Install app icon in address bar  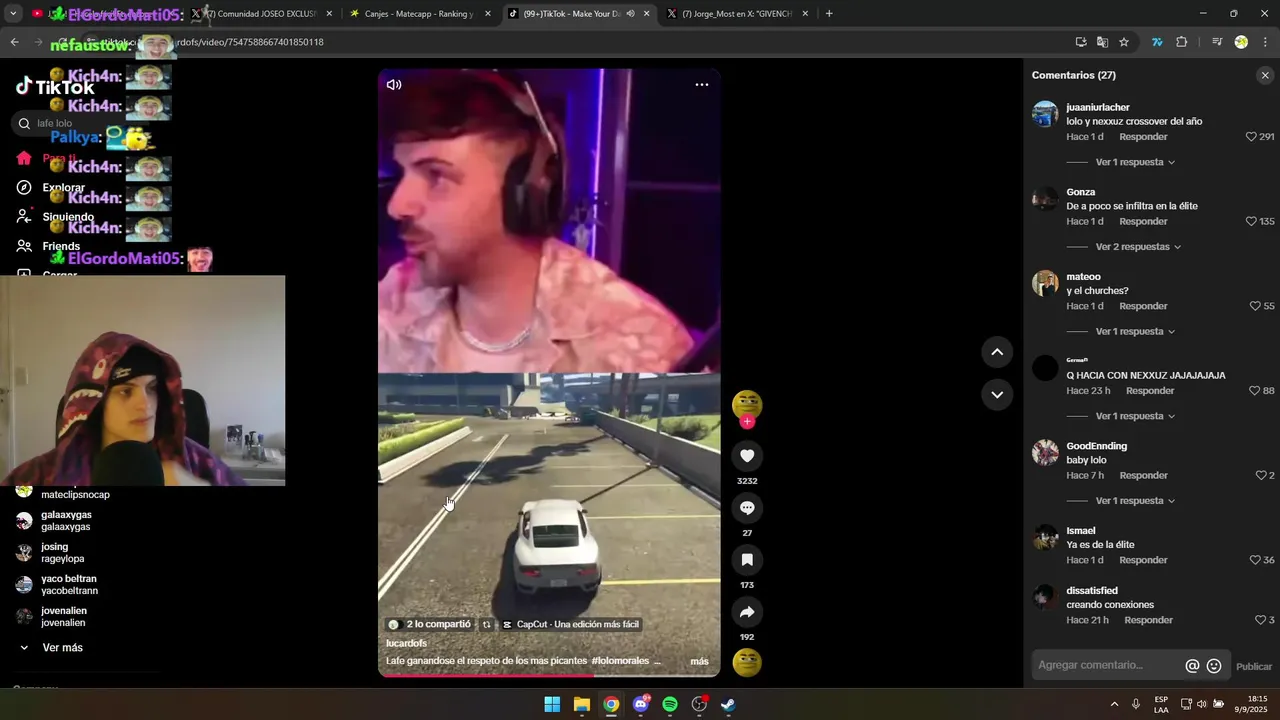(x=1081, y=42)
